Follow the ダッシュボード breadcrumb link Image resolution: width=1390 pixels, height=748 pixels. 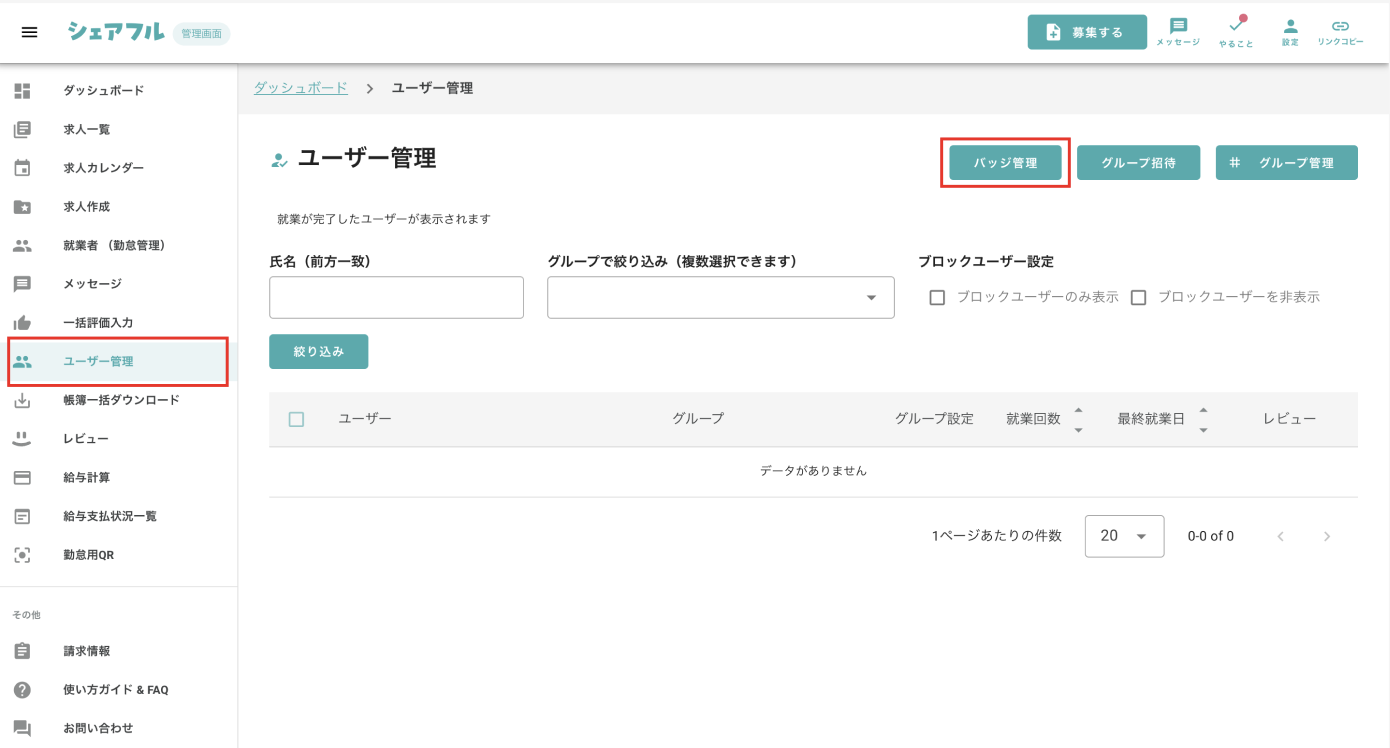(300, 88)
